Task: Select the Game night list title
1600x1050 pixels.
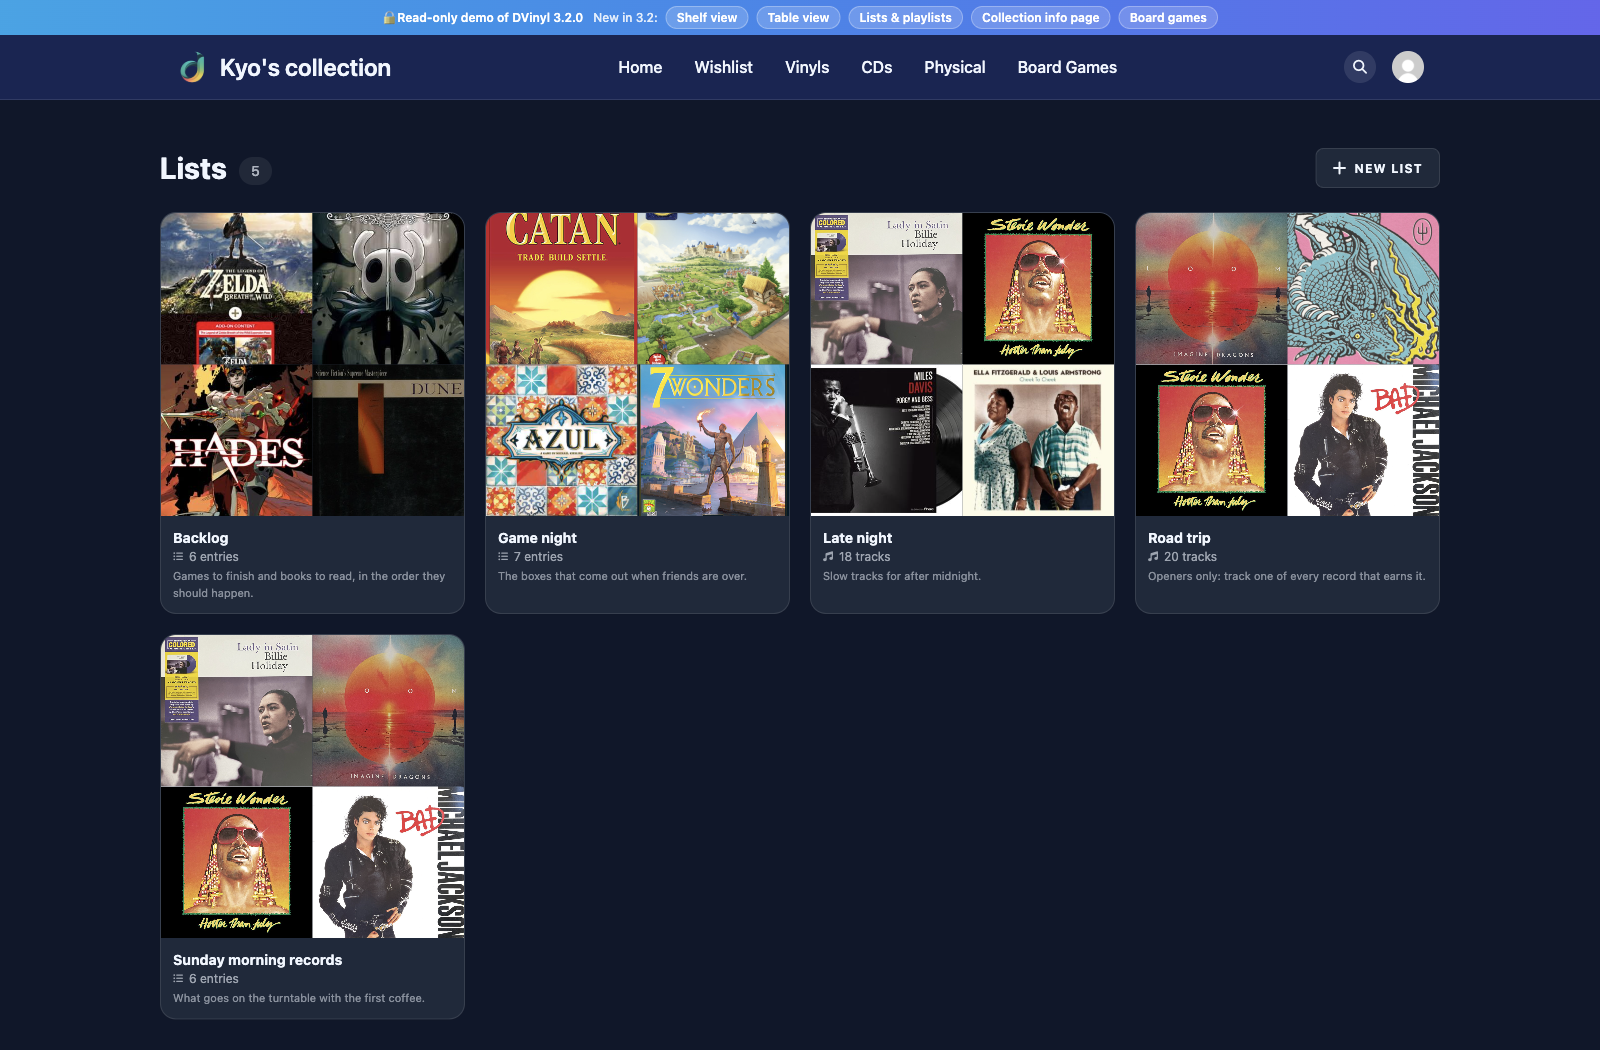Action: pos(537,538)
